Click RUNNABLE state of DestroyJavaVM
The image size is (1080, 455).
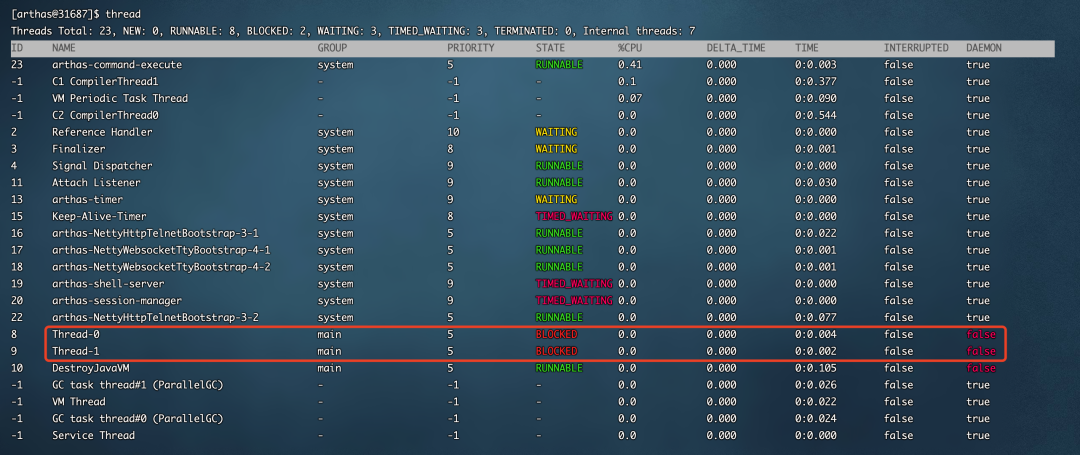[559, 368]
